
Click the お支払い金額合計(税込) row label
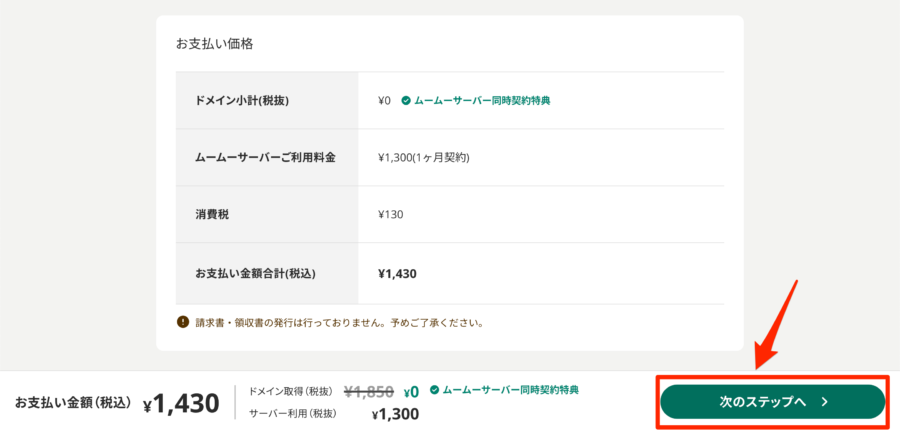click(255, 274)
